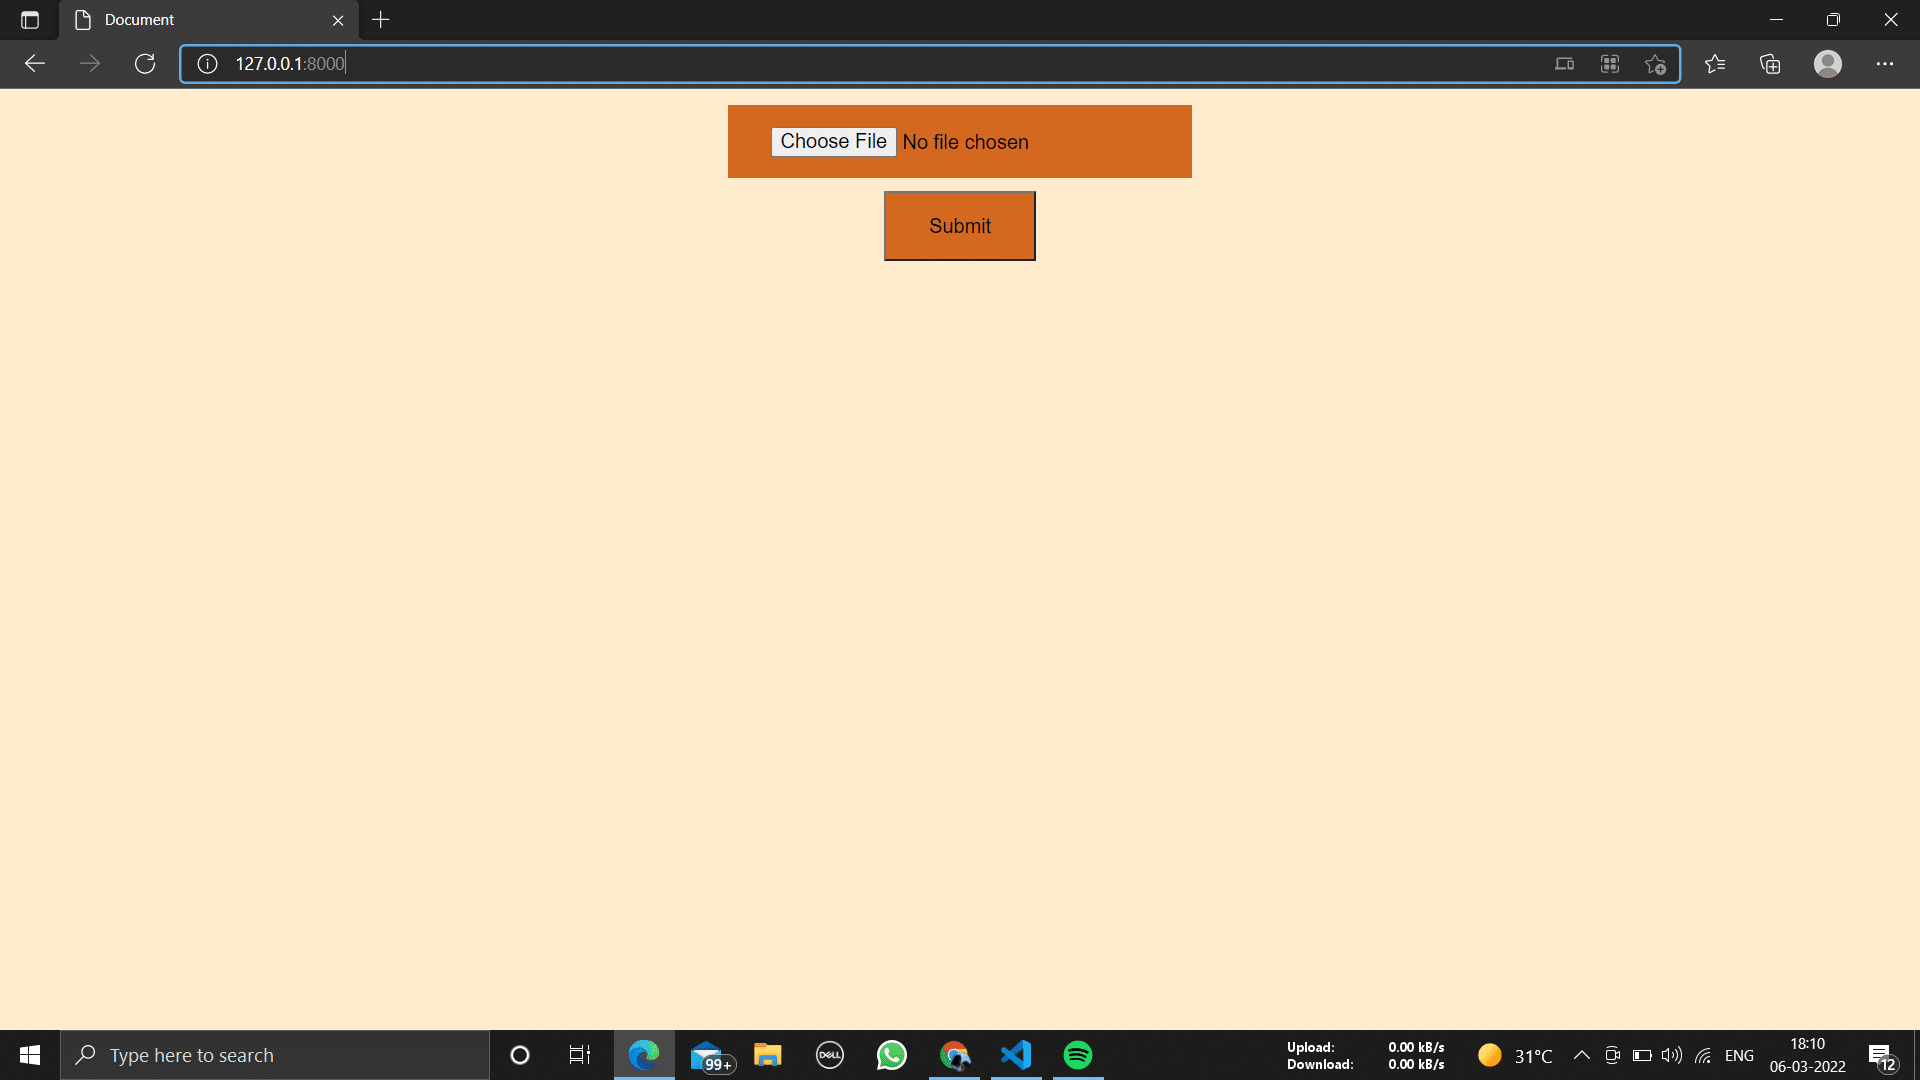
Task: Click the ENG language switcher
Action: click(1739, 1056)
